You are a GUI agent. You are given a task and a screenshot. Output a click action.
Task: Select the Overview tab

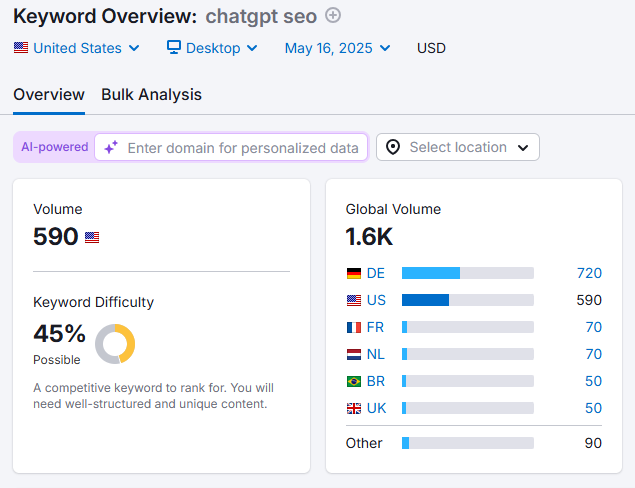tap(49, 95)
